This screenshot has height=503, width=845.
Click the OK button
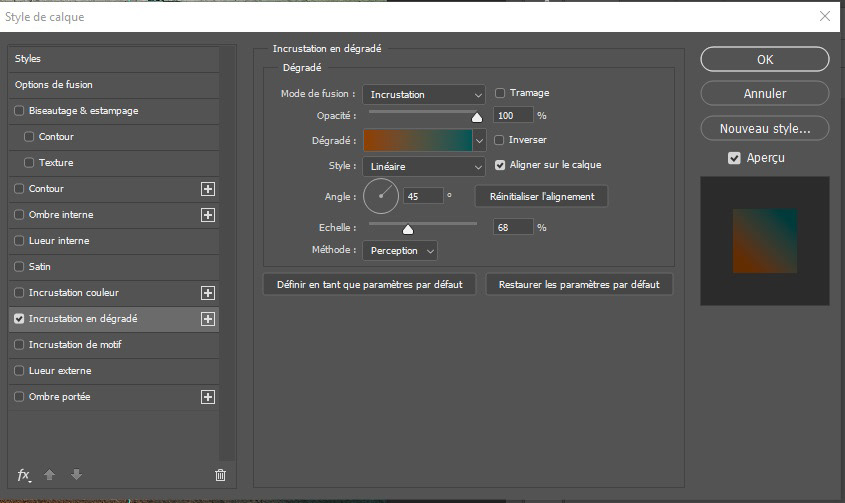pos(765,59)
